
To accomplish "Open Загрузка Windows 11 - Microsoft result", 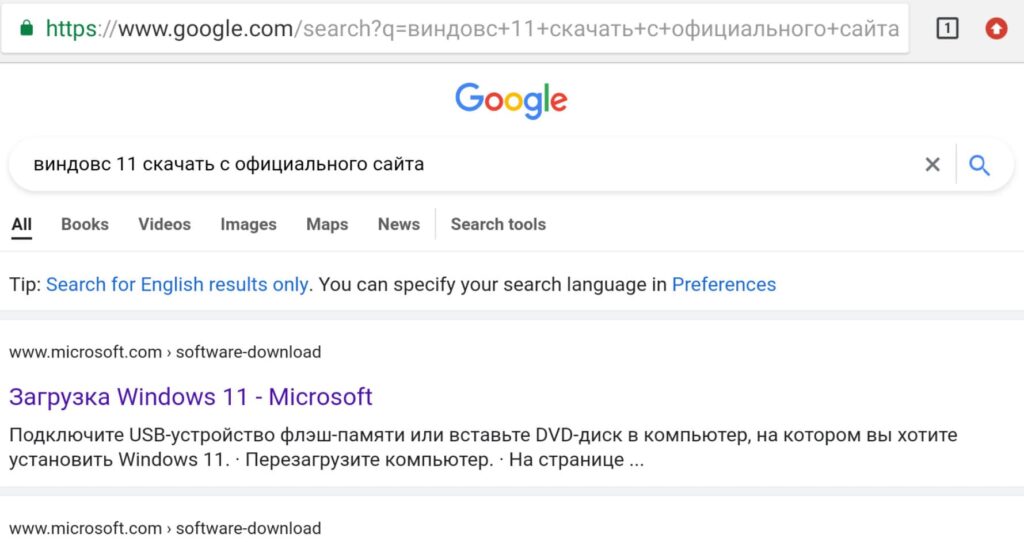I will 191,397.
